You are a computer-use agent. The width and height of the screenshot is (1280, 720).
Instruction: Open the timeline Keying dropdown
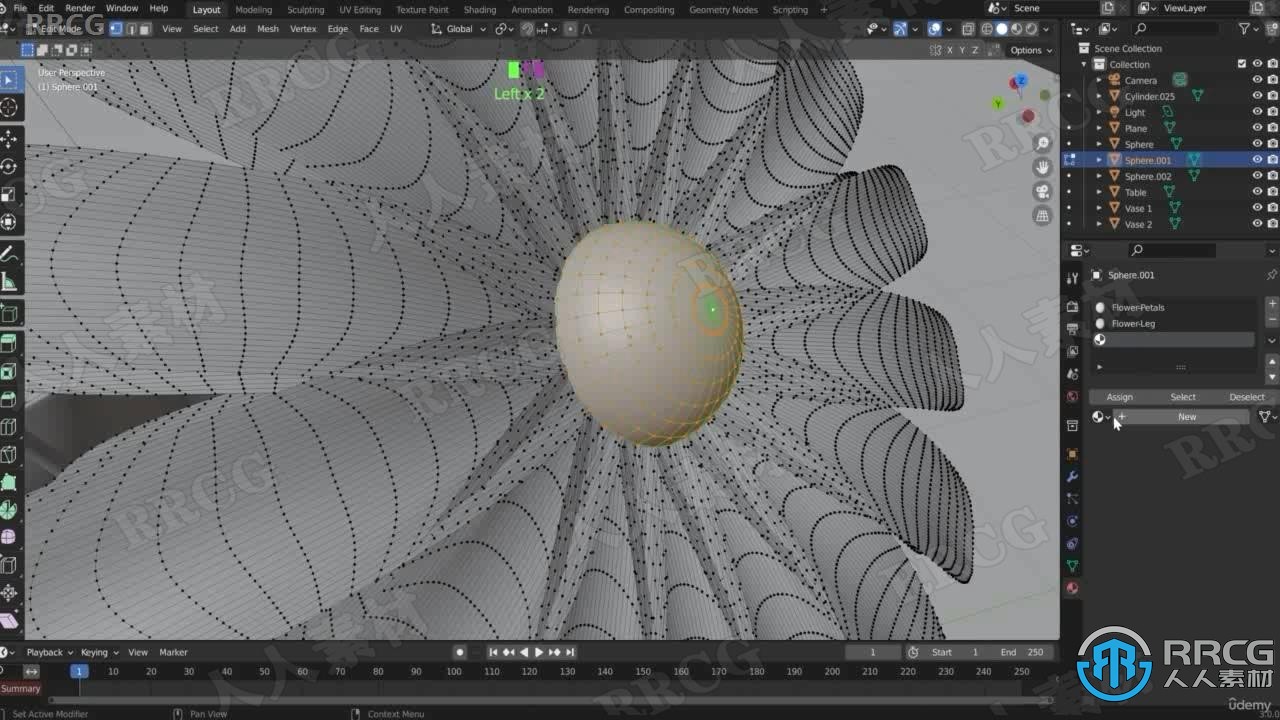(99, 652)
